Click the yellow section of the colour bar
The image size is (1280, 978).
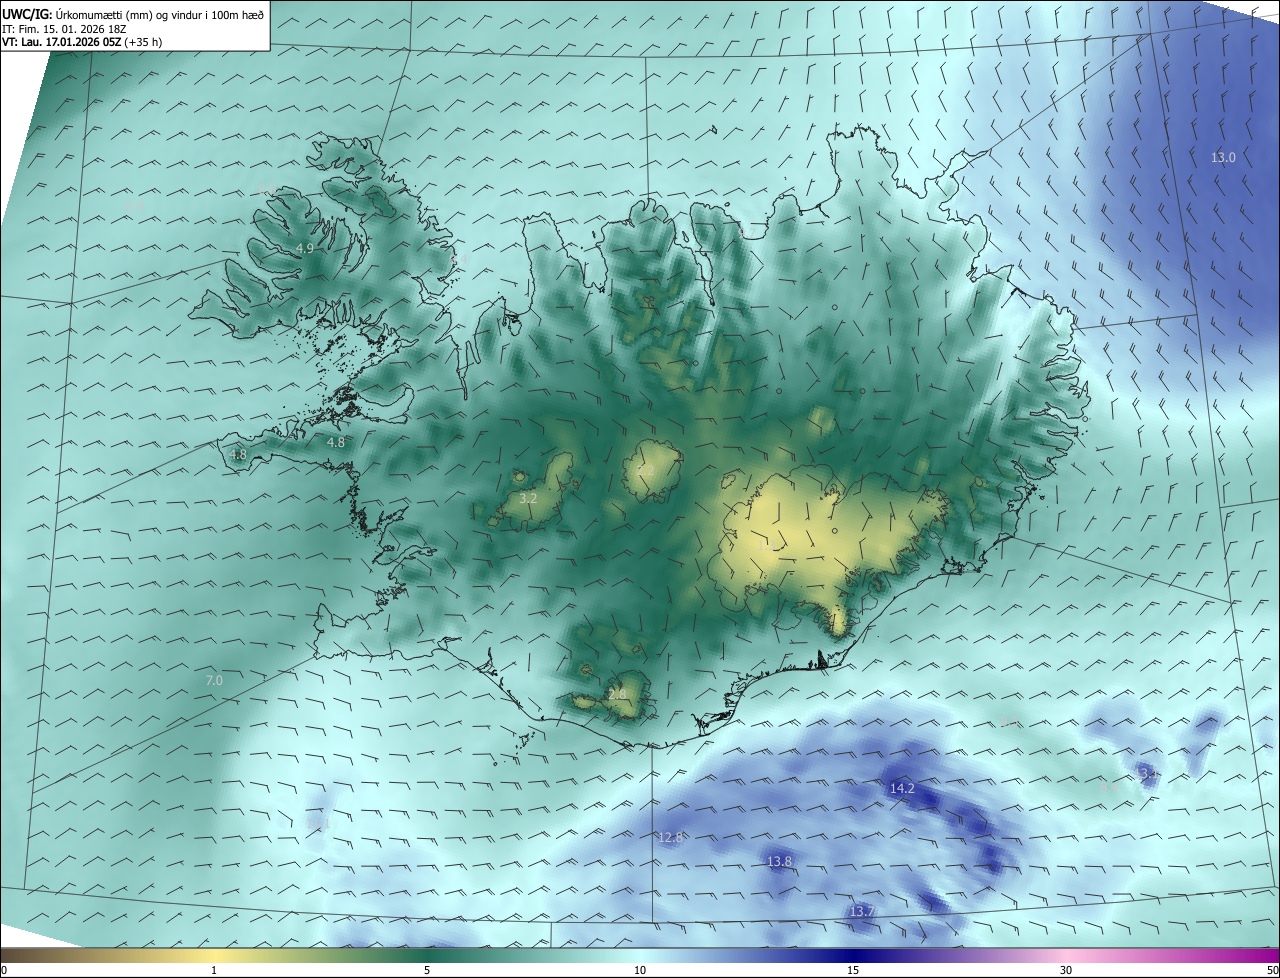point(214,956)
